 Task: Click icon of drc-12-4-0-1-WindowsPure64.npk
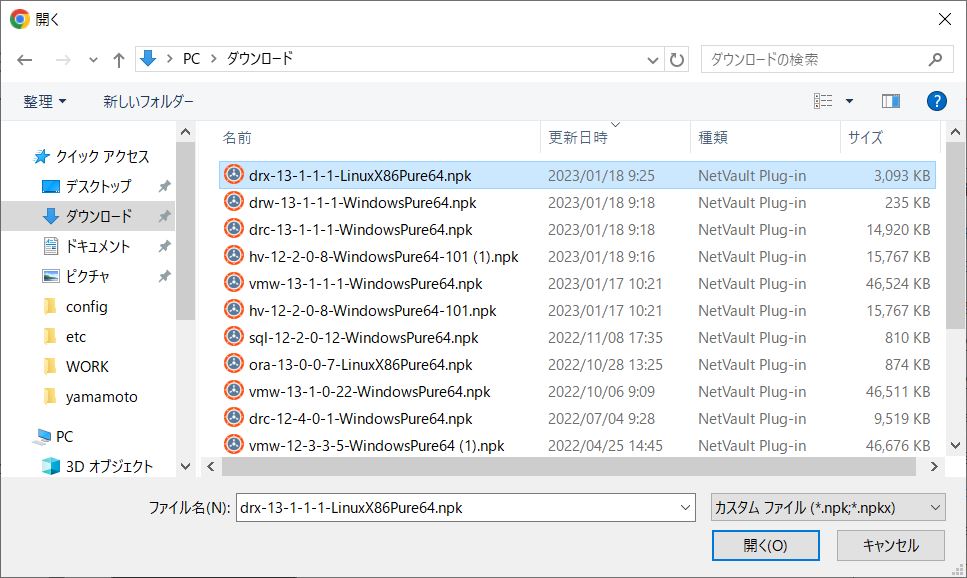(x=234, y=418)
